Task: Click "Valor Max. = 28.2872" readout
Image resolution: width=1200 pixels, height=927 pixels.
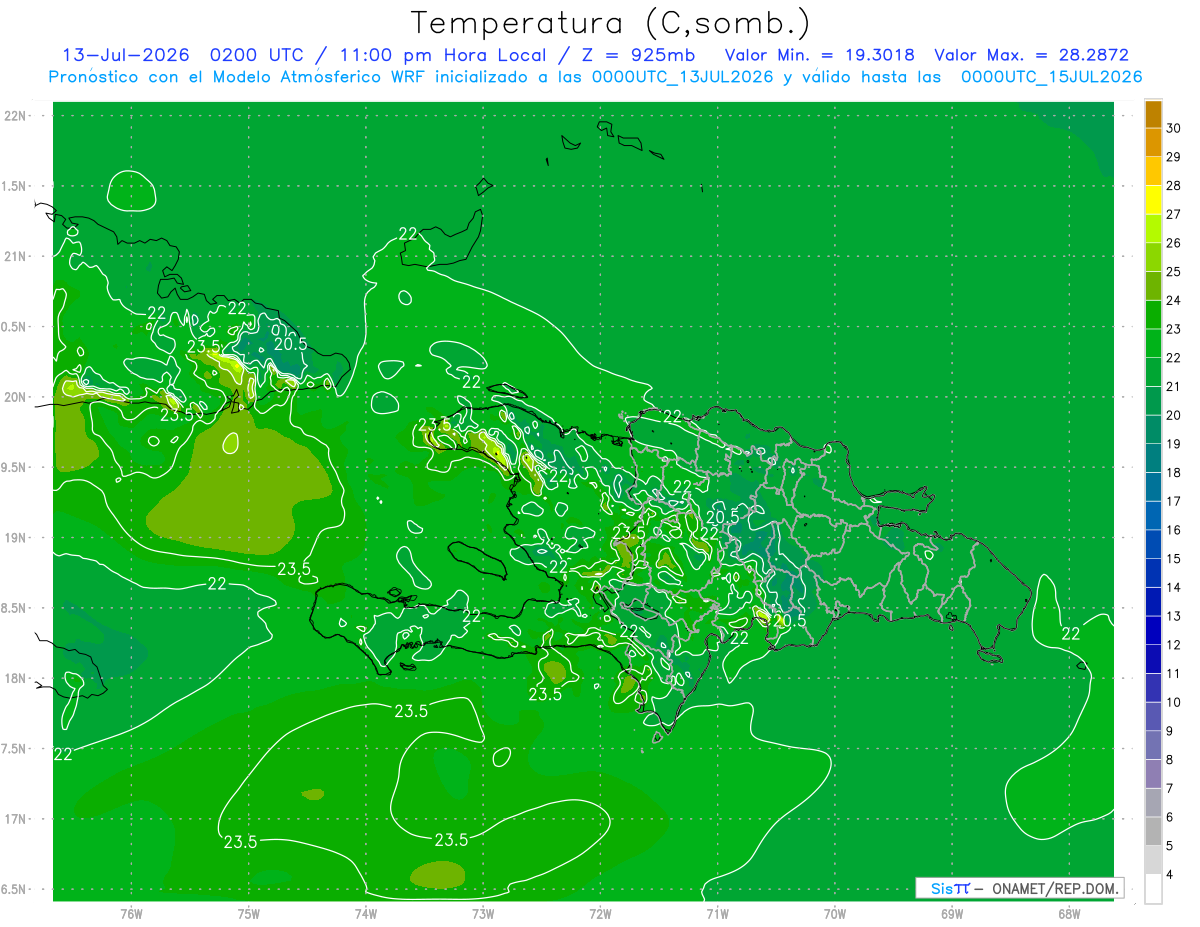Action: point(1031,55)
